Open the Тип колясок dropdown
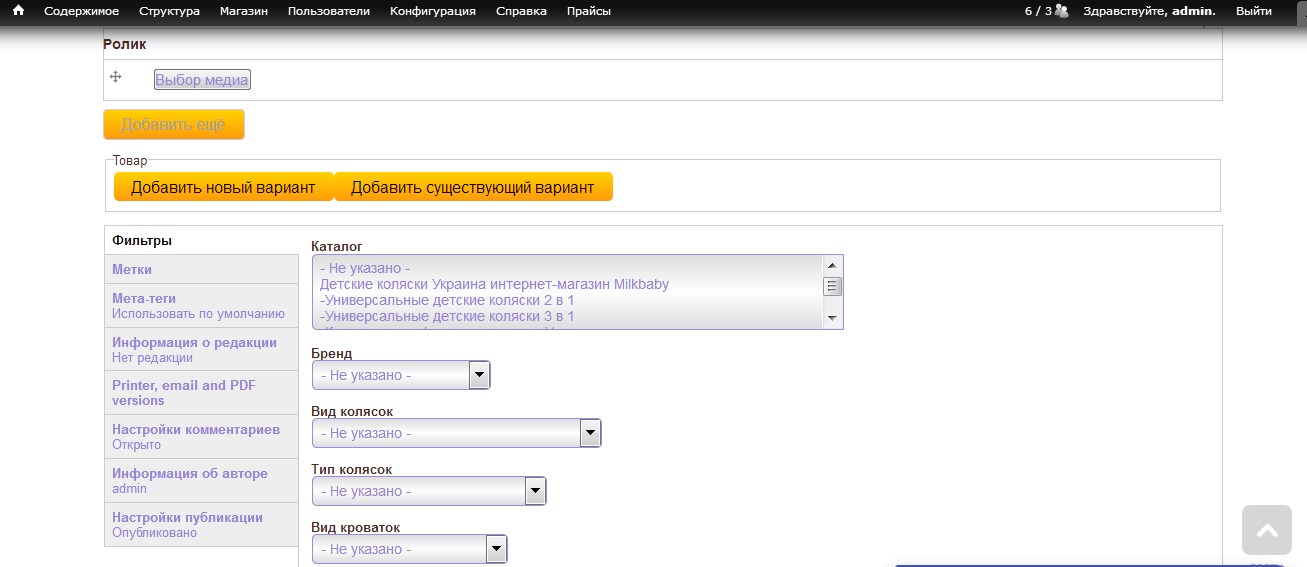The width and height of the screenshot is (1307, 567). point(429,491)
